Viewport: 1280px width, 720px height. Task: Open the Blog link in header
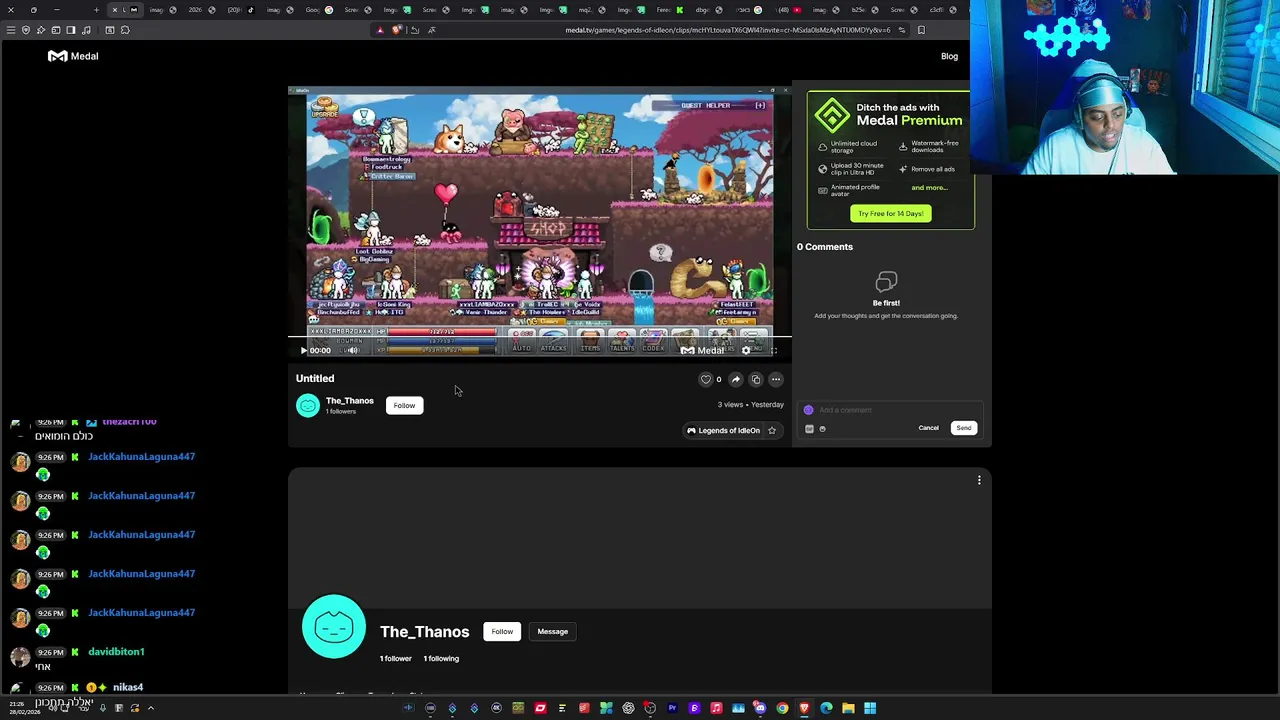(x=949, y=56)
